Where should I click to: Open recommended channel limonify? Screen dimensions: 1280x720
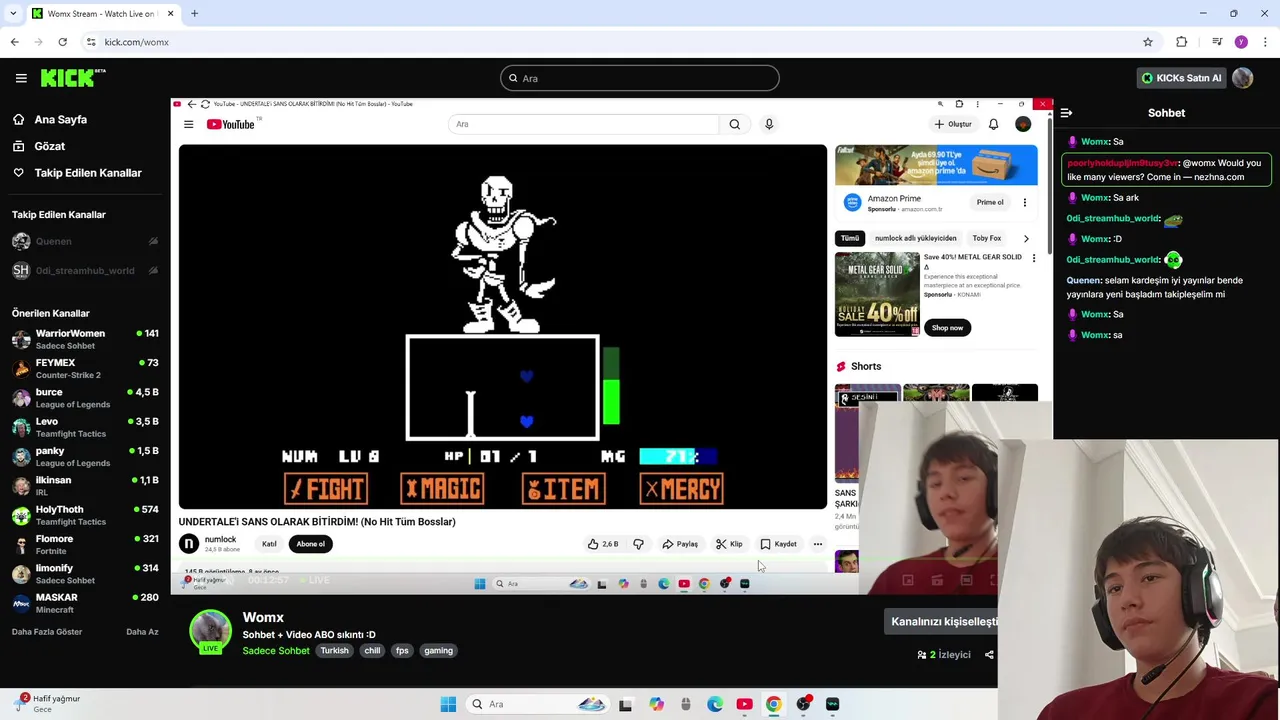tap(85, 574)
